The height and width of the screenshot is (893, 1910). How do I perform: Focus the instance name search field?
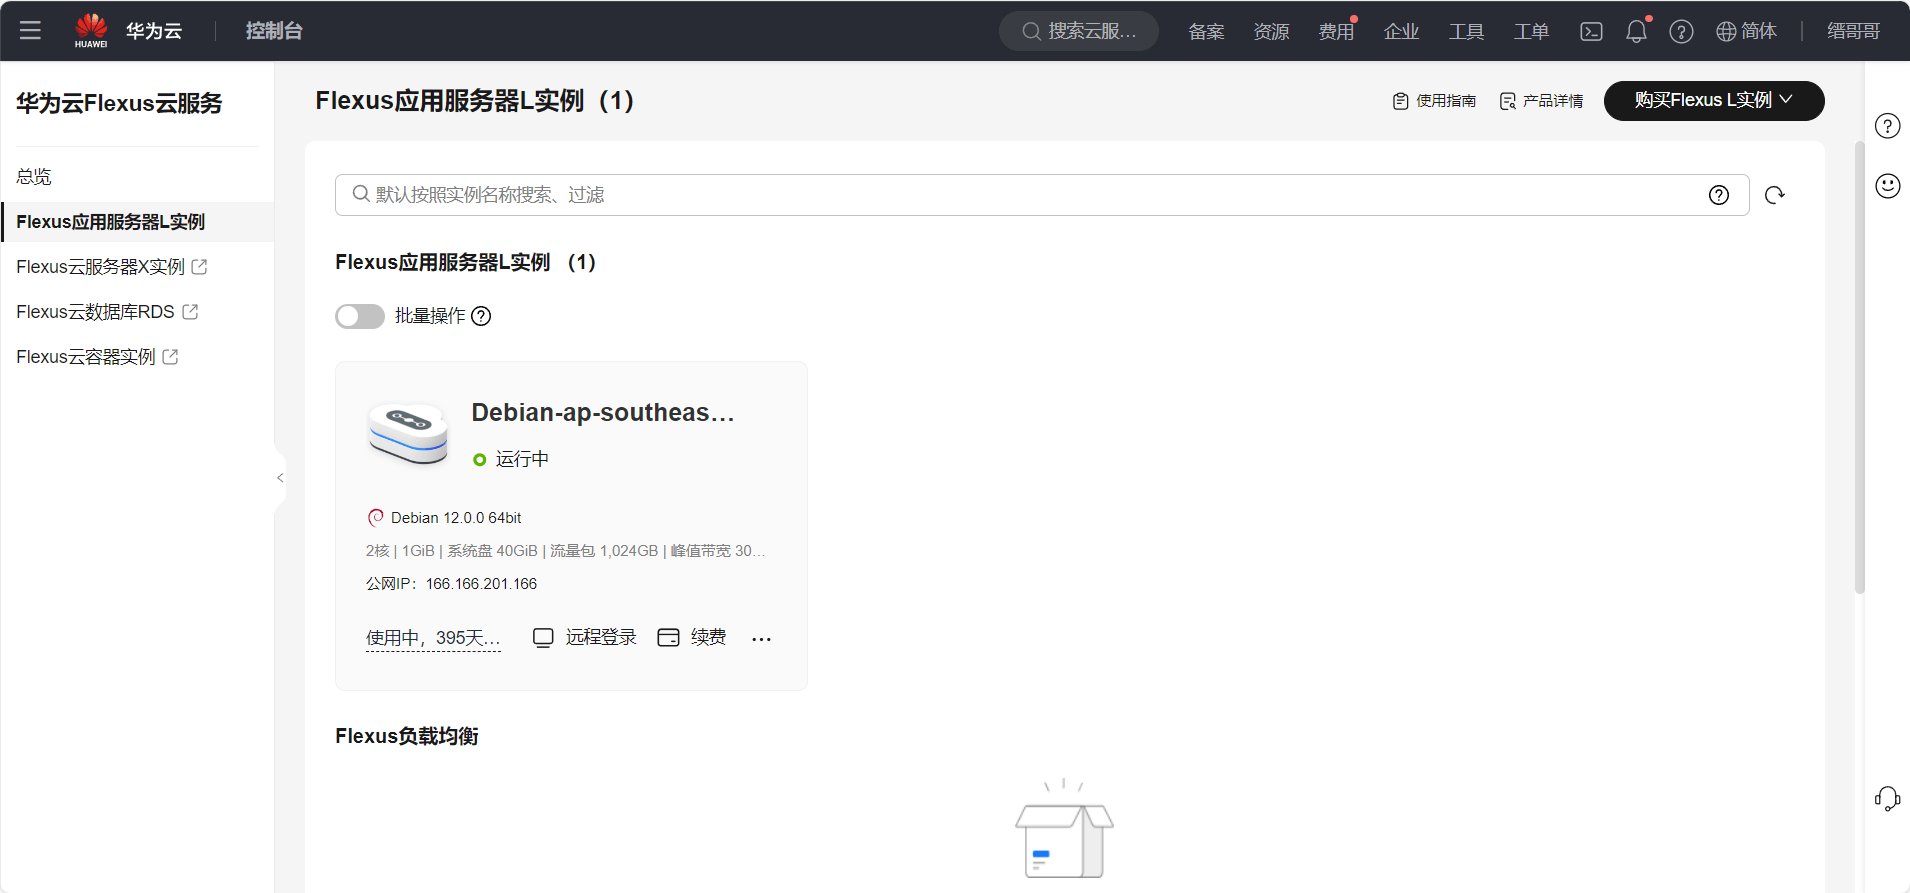pyautogui.click(x=1042, y=195)
